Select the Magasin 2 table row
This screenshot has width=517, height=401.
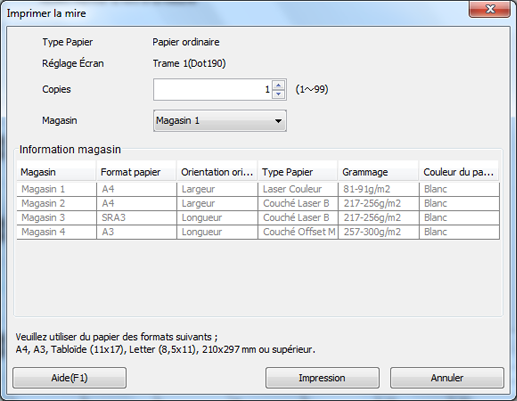pyautogui.click(x=258, y=203)
